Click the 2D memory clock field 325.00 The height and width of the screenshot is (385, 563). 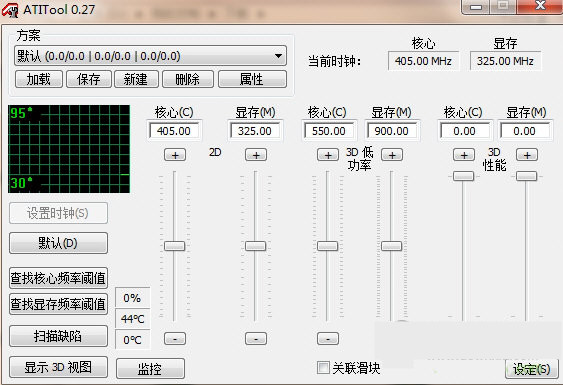click(x=255, y=131)
